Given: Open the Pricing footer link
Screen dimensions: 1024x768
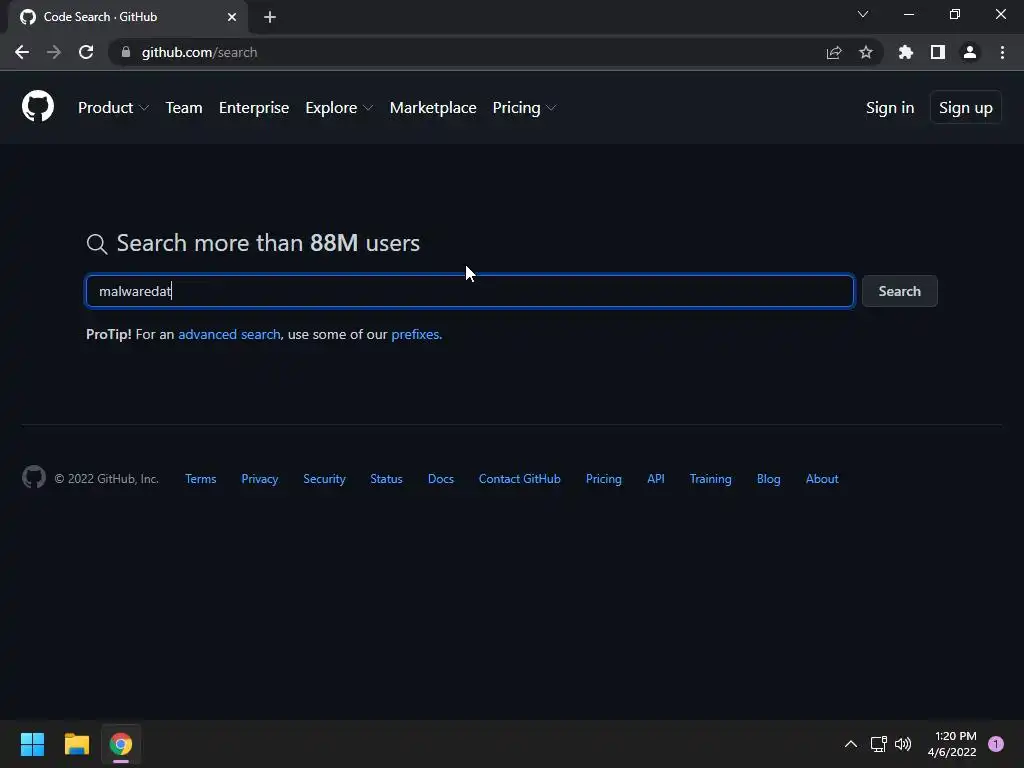Looking at the screenshot, I should pos(603,479).
